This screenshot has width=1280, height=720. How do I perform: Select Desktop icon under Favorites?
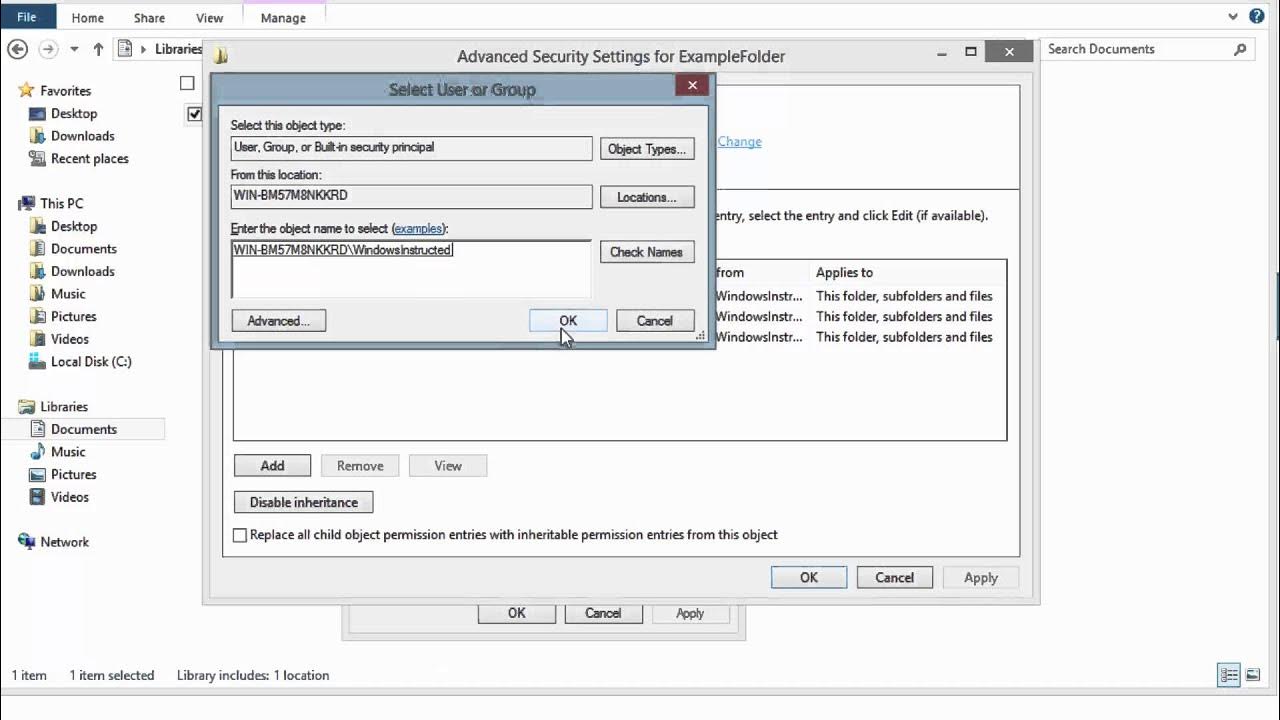point(38,114)
